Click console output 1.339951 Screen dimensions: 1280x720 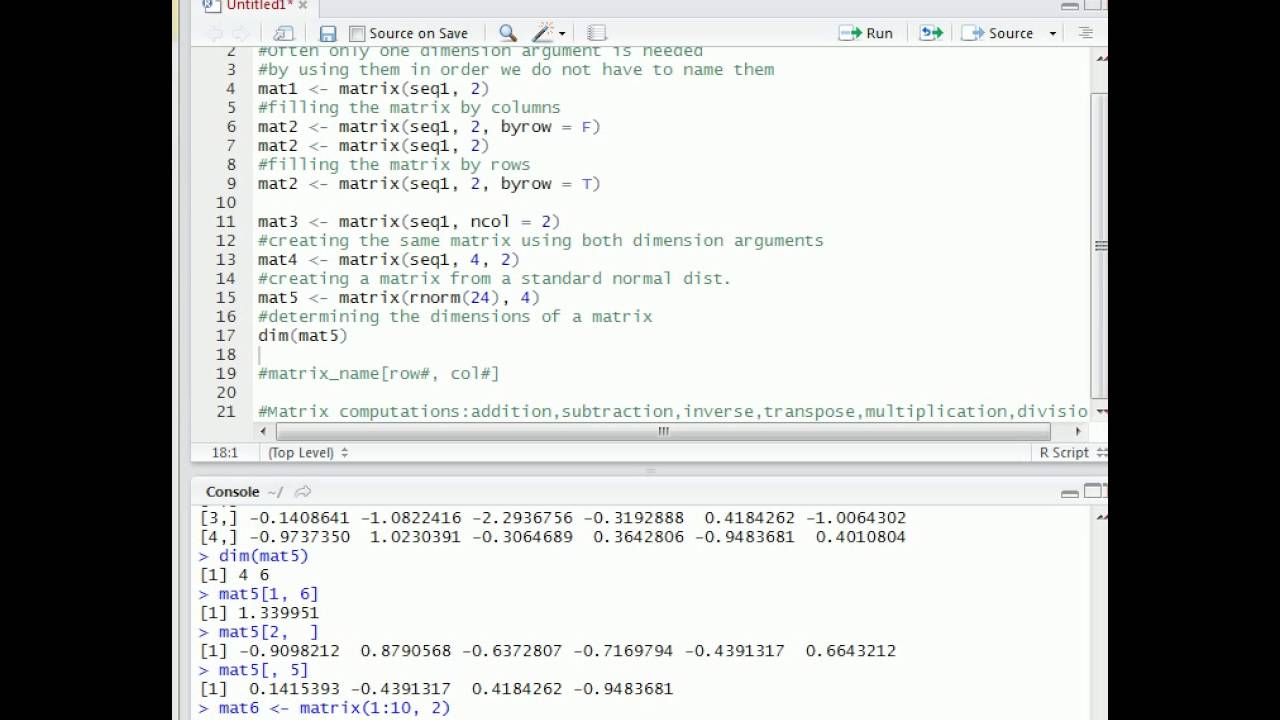278,613
